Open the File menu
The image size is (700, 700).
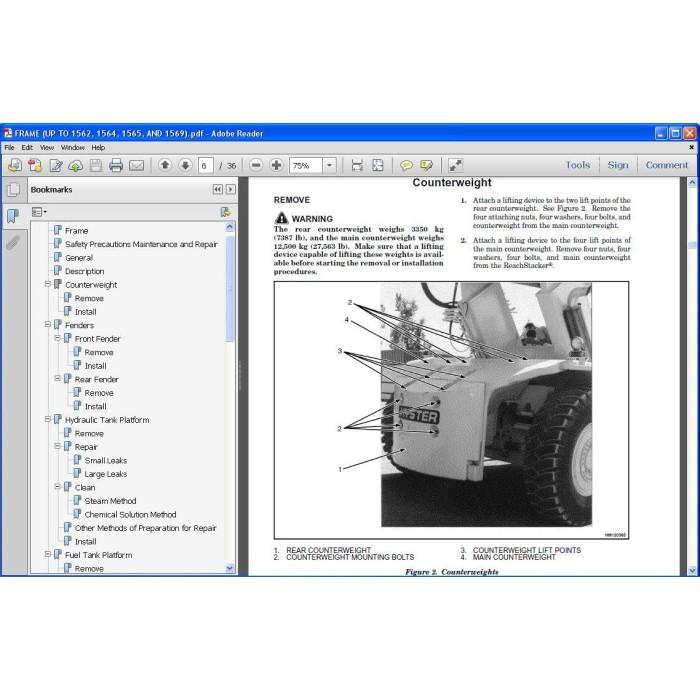(9, 148)
